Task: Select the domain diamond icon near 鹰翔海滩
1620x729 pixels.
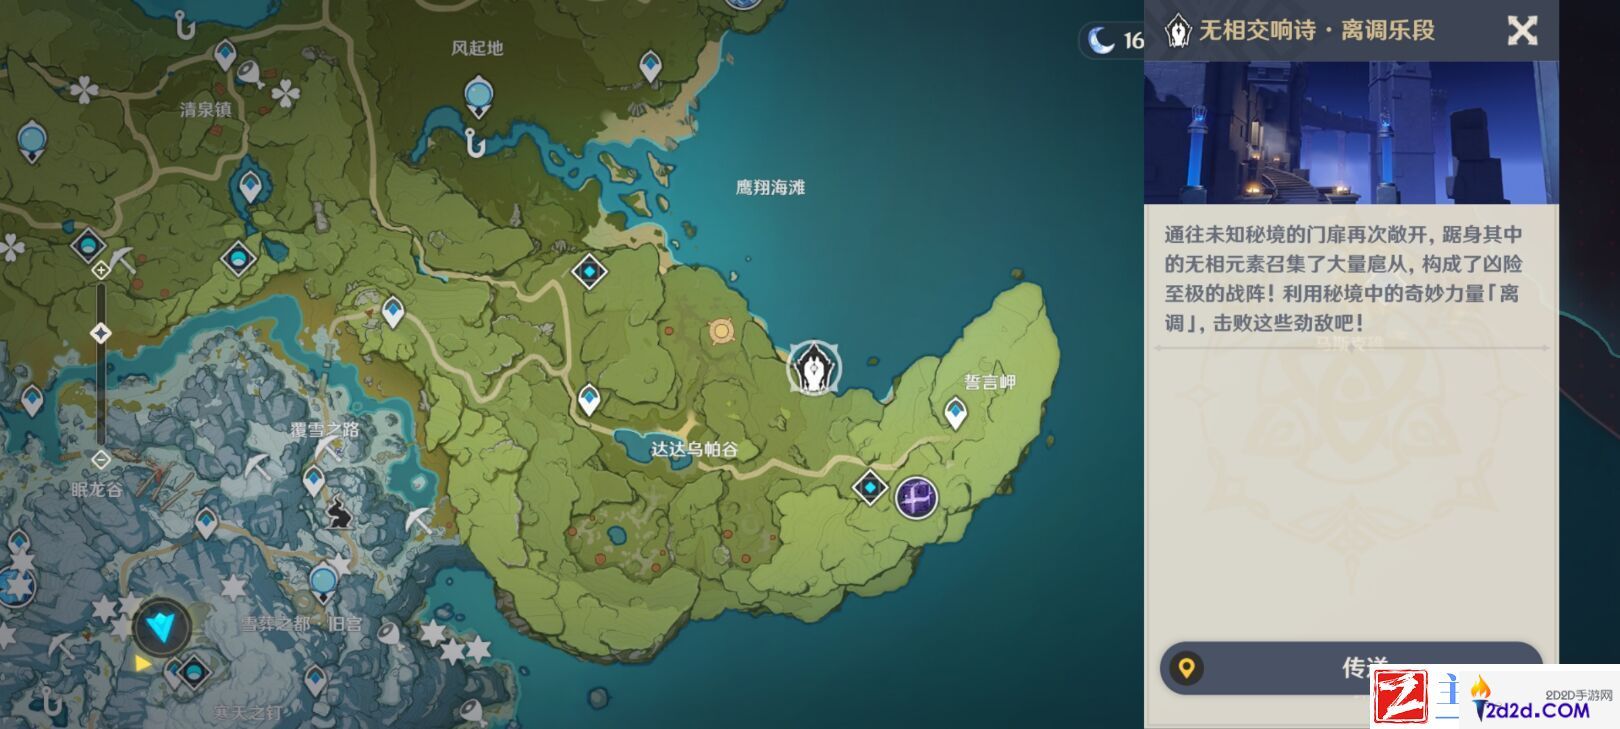Action: [x=589, y=271]
